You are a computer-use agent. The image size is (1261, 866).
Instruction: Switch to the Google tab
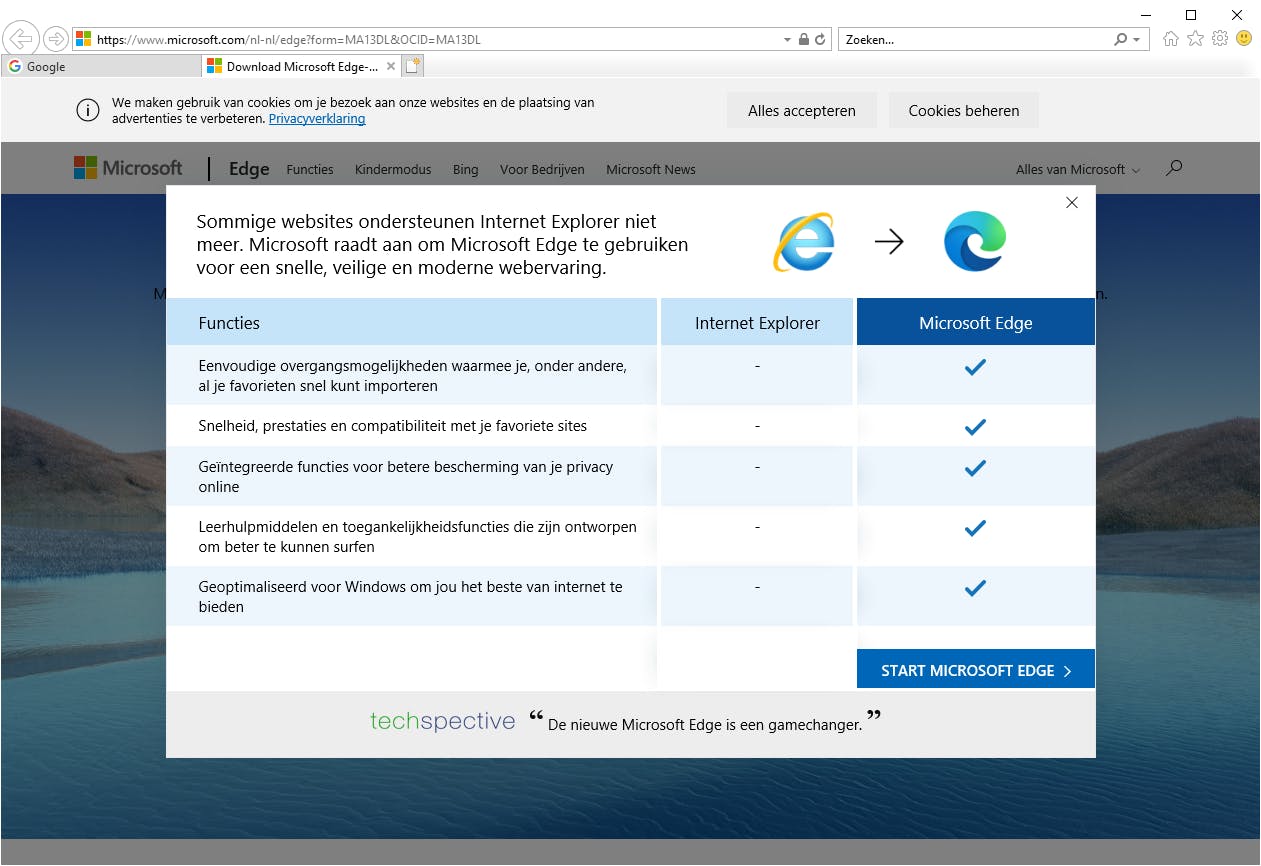point(100,66)
